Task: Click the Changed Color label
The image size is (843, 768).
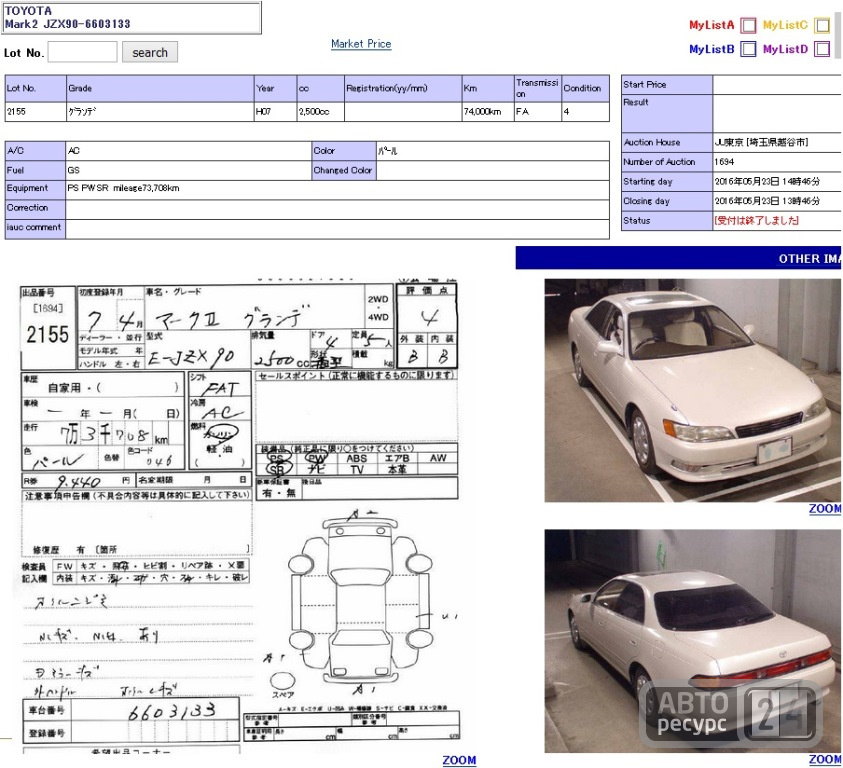Action: click(344, 170)
